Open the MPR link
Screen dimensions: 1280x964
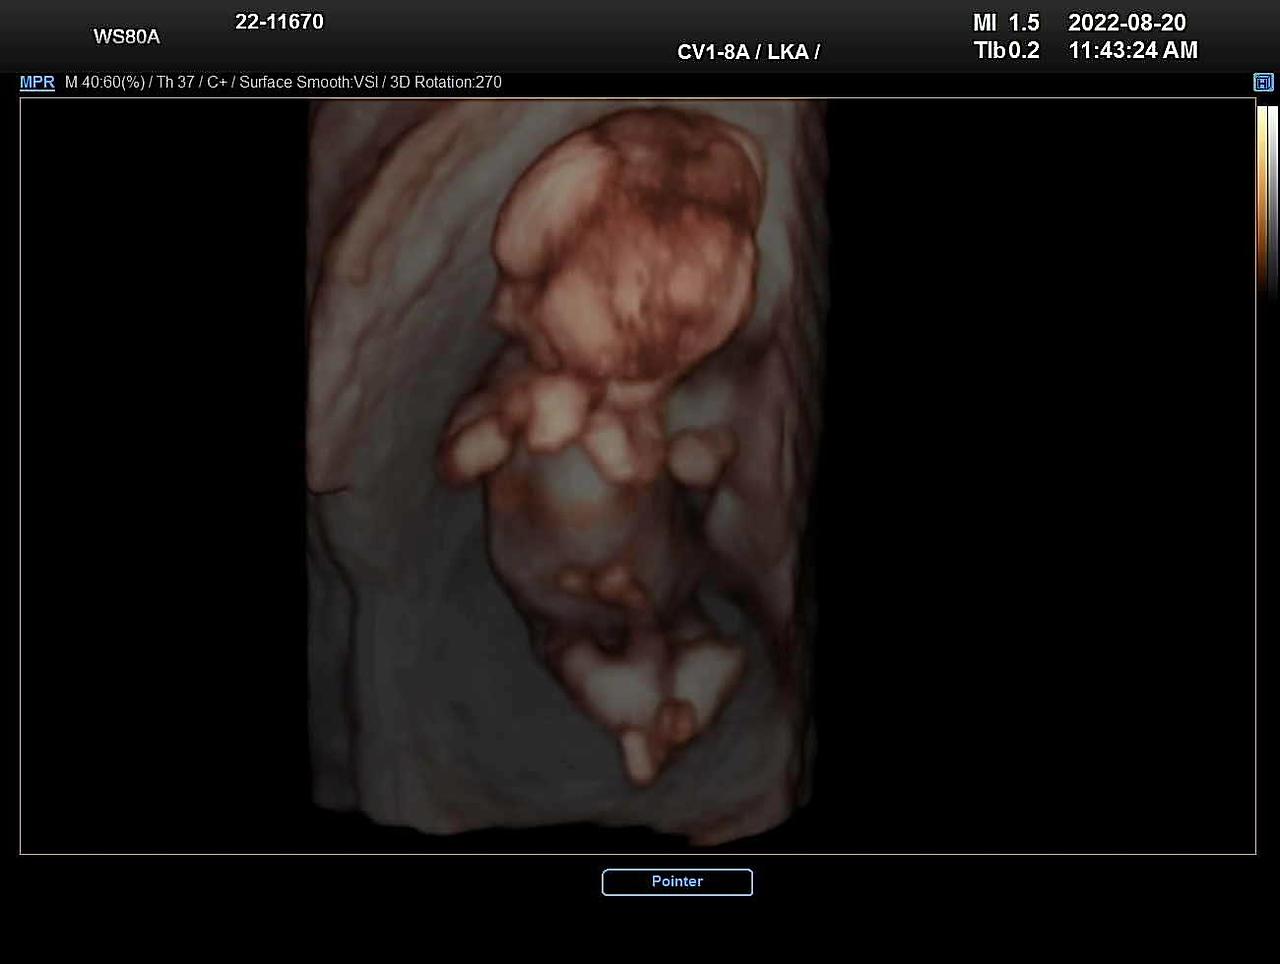37,82
